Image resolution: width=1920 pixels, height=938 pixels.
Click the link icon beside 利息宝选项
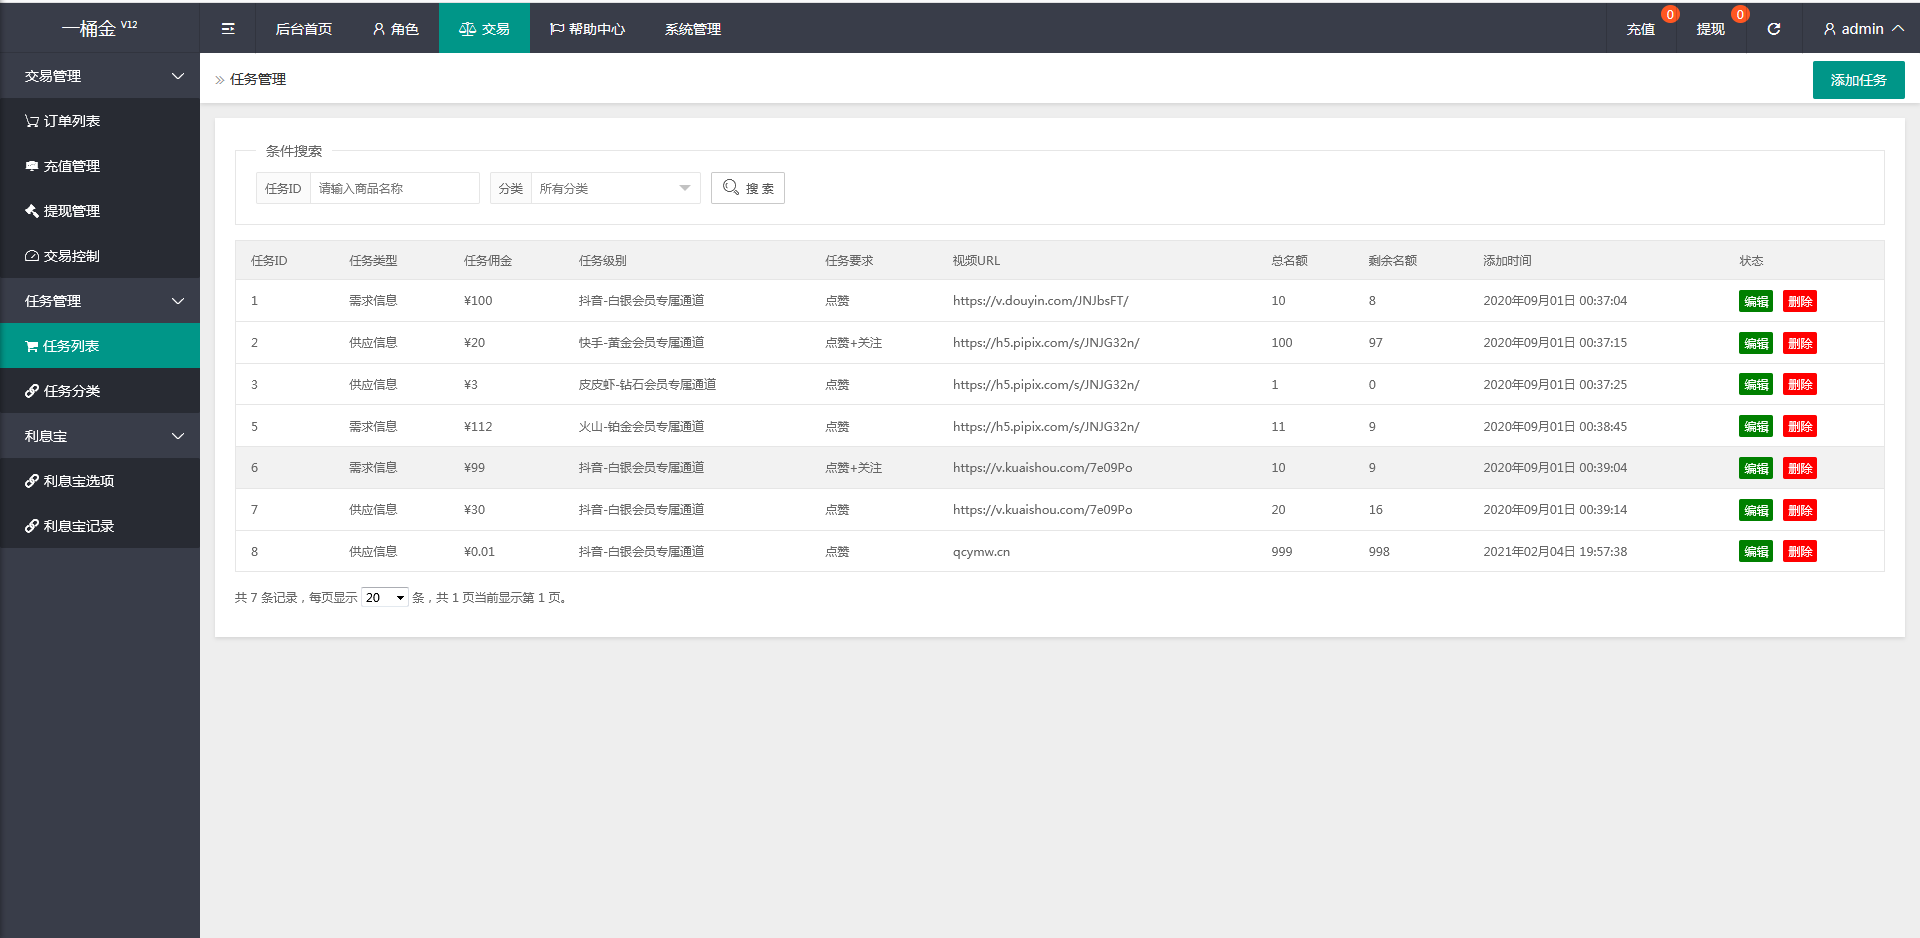(x=32, y=481)
